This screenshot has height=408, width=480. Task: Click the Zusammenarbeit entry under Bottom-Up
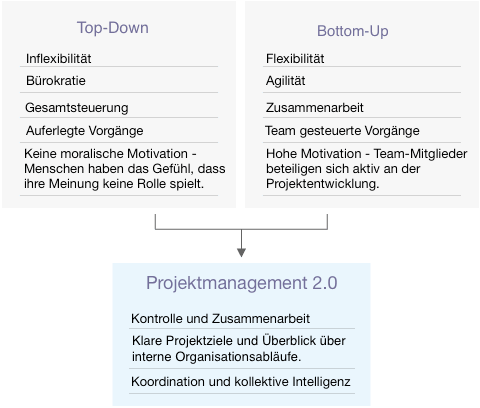314,108
